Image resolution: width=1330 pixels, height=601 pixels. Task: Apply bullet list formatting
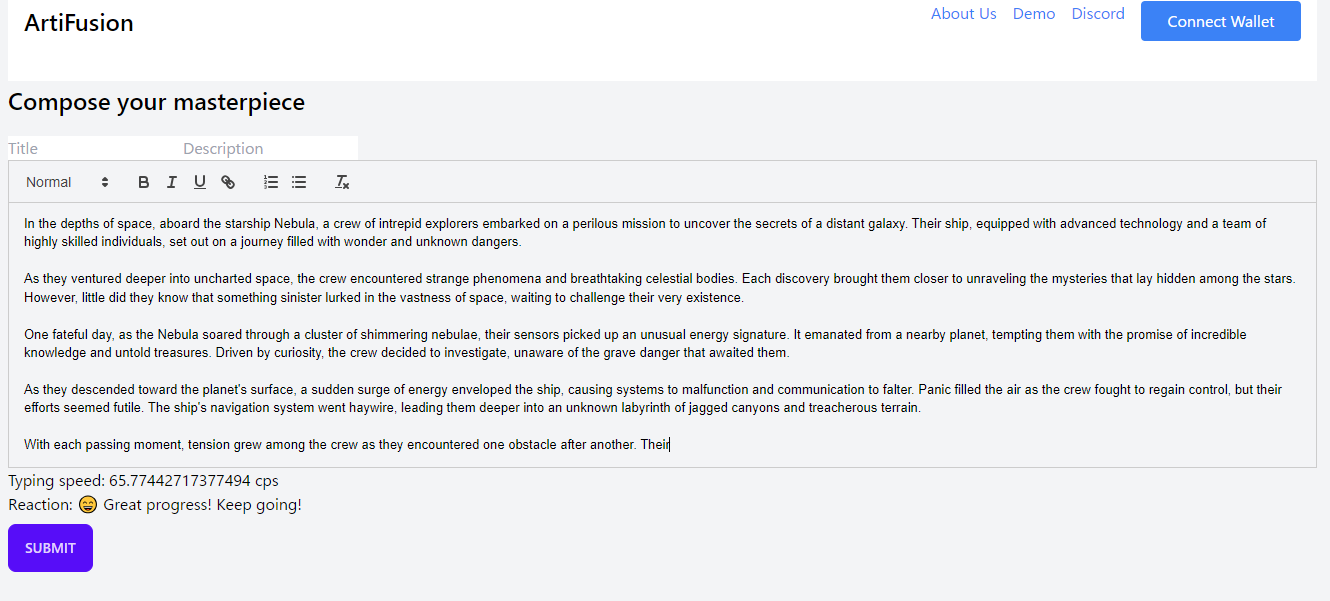click(299, 182)
